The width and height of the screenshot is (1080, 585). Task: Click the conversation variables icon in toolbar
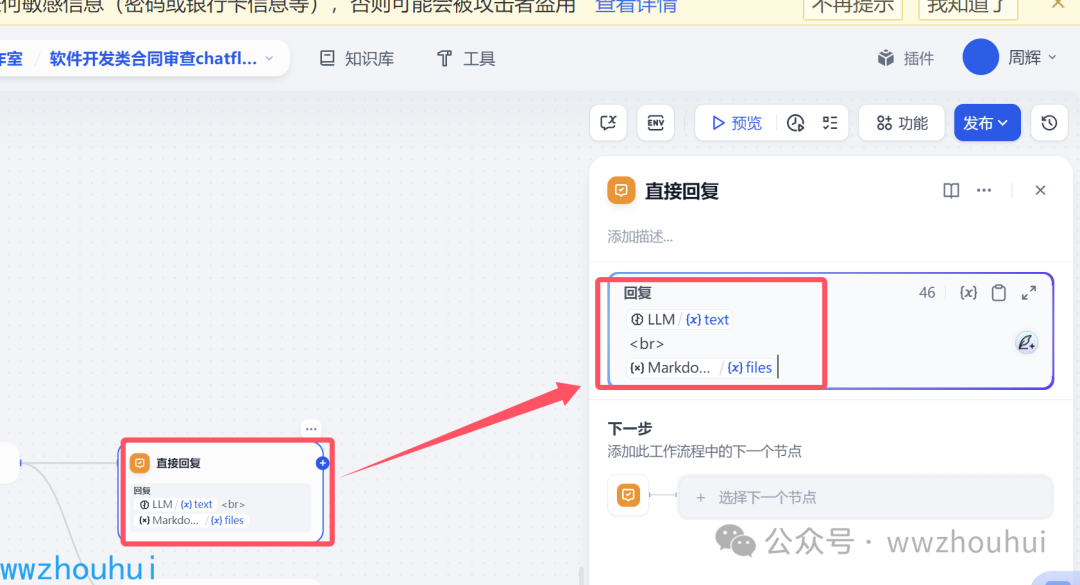608,123
